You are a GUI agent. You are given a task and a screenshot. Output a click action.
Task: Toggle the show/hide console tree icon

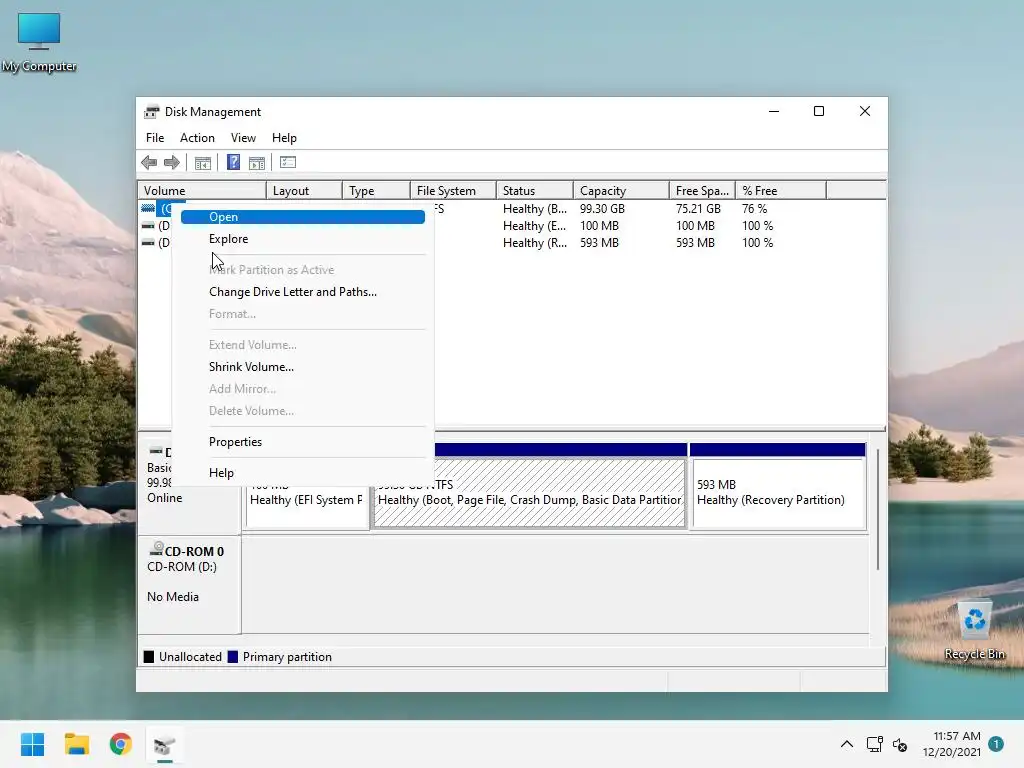(203, 163)
